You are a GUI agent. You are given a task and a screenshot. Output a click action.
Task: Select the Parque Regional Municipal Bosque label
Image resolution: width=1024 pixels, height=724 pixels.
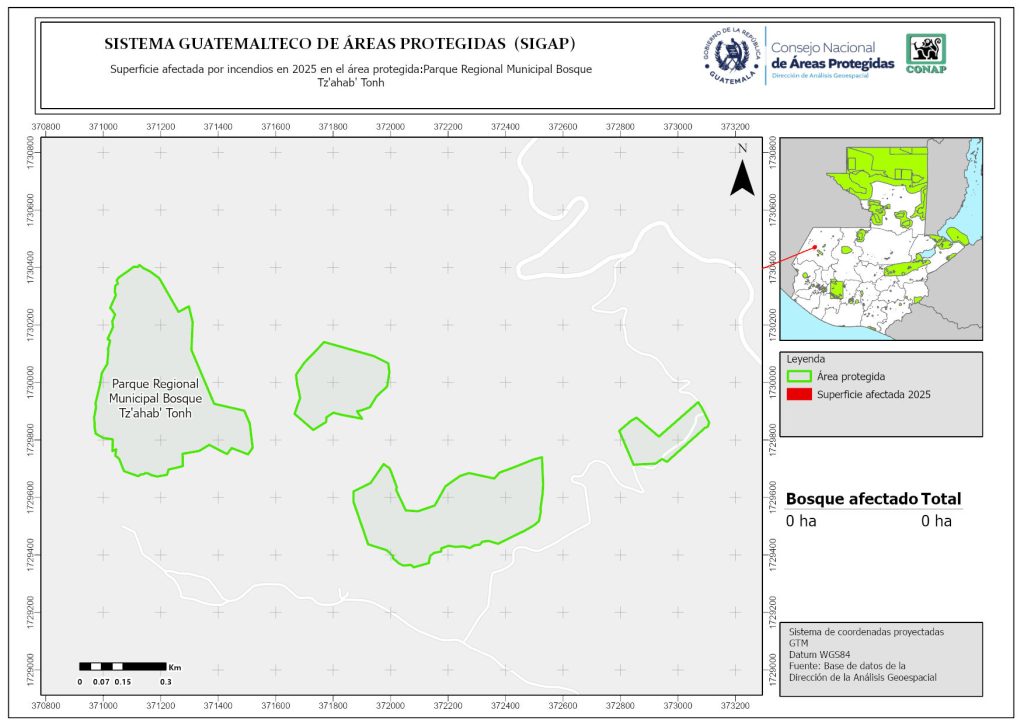pyautogui.click(x=155, y=398)
